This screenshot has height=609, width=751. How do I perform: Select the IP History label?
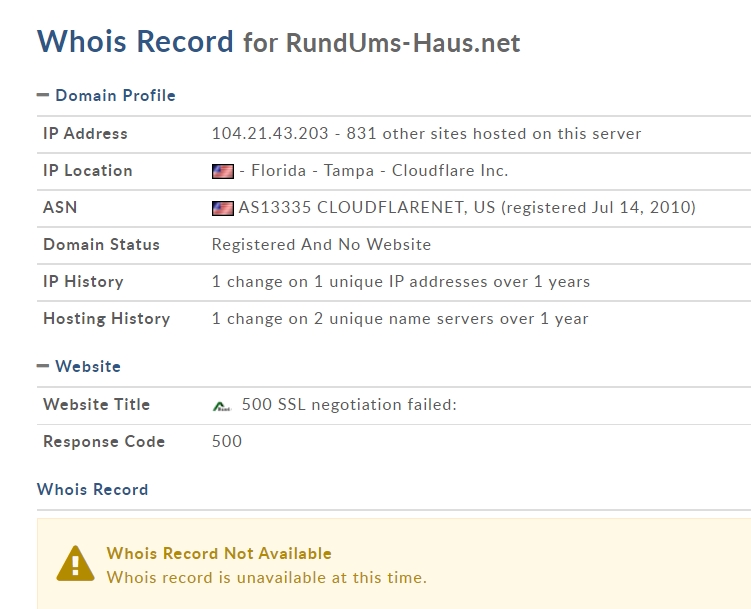click(83, 282)
